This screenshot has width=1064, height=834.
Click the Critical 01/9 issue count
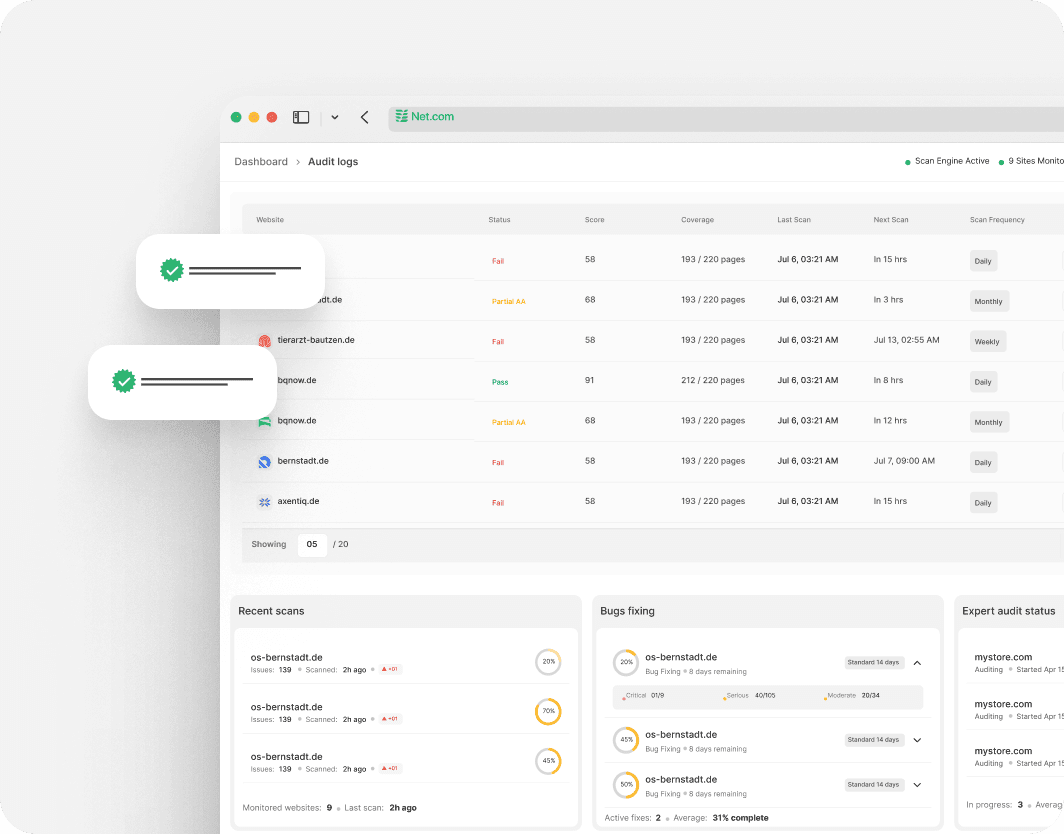[643, 696]
